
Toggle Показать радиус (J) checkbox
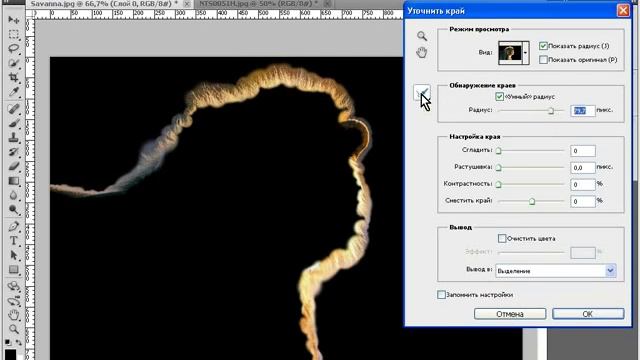coord(543,46)
